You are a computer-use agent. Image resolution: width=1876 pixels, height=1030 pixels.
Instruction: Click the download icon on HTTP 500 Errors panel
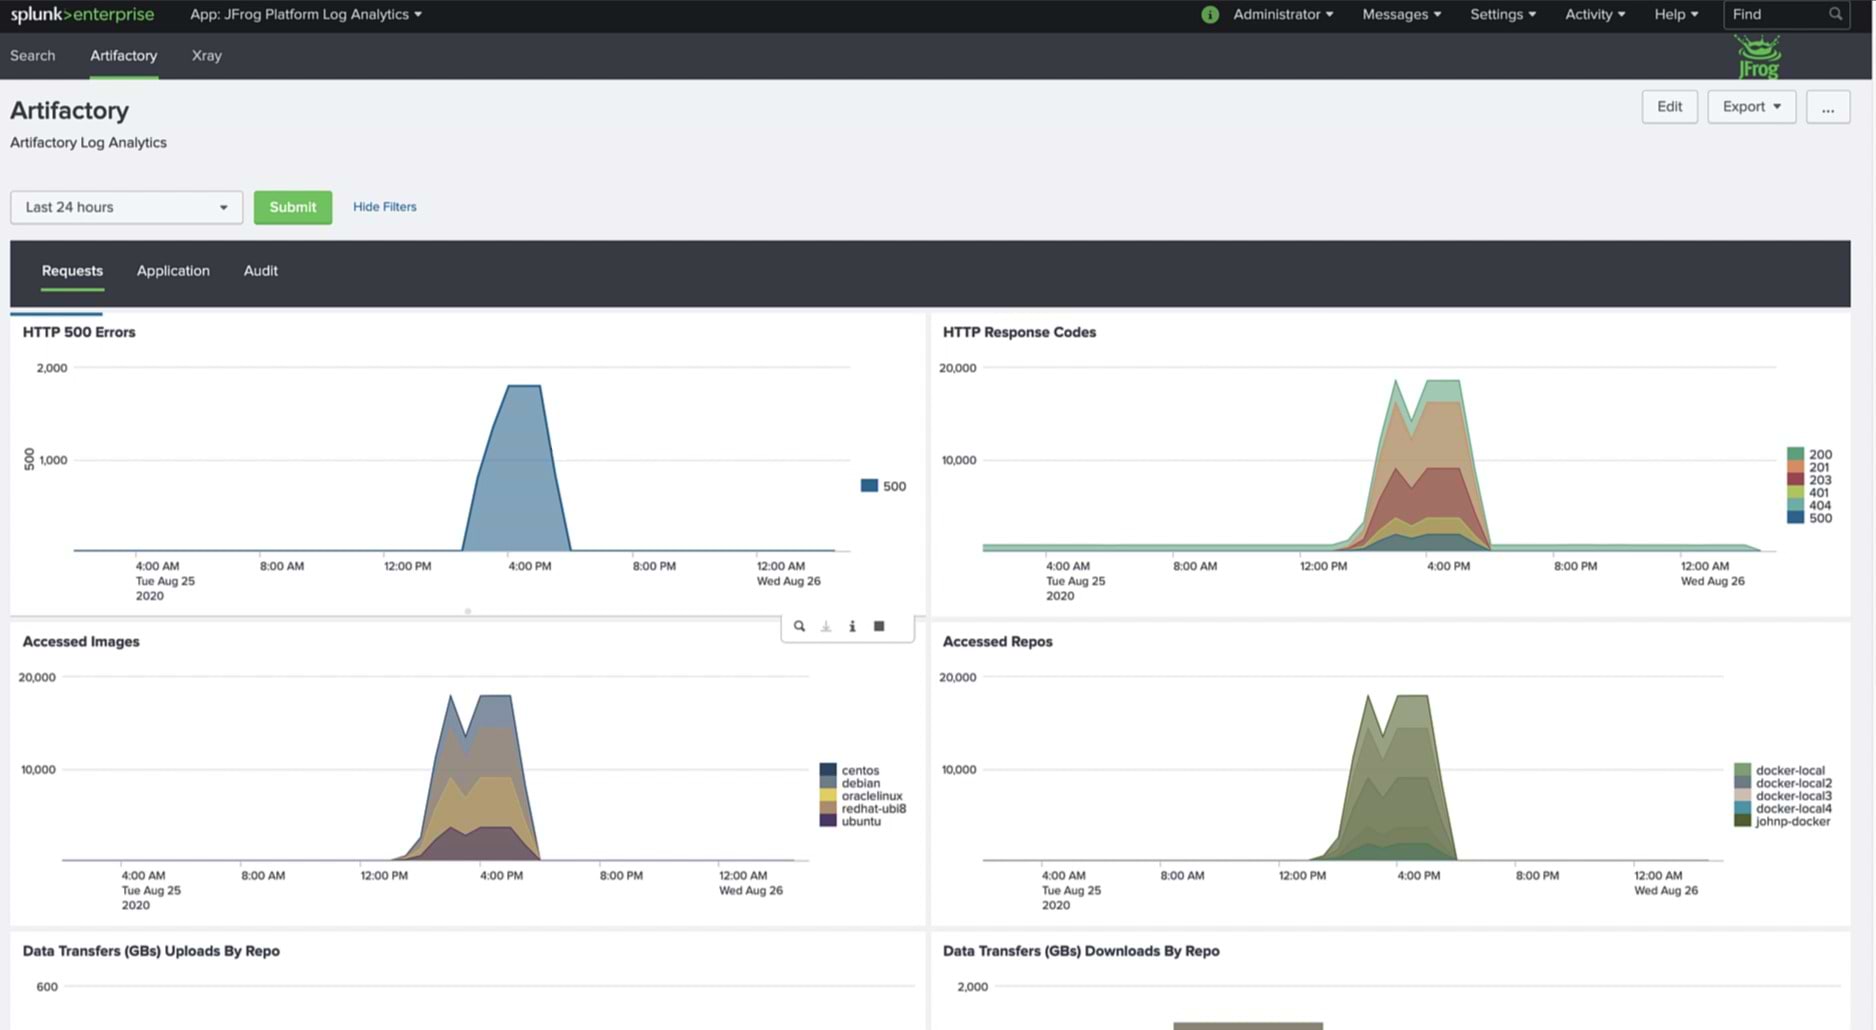pos(826,626)
